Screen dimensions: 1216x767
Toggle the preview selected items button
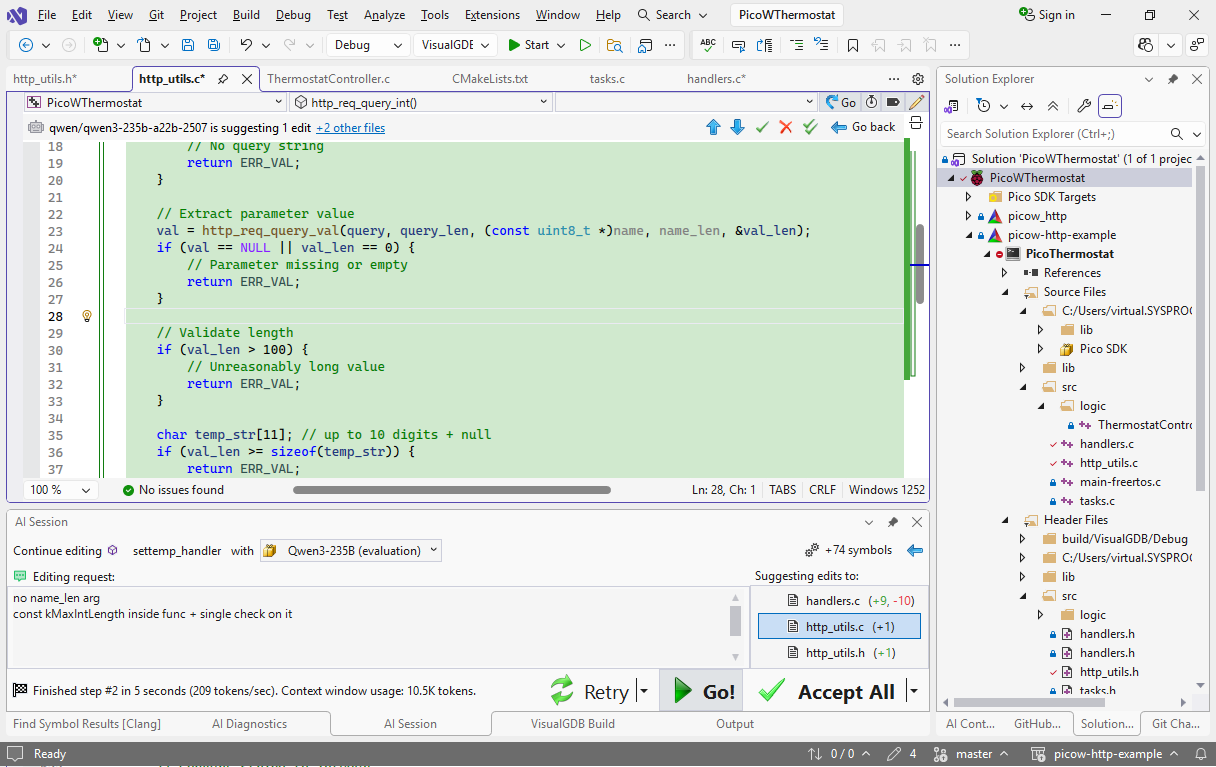coord(1109,106)
